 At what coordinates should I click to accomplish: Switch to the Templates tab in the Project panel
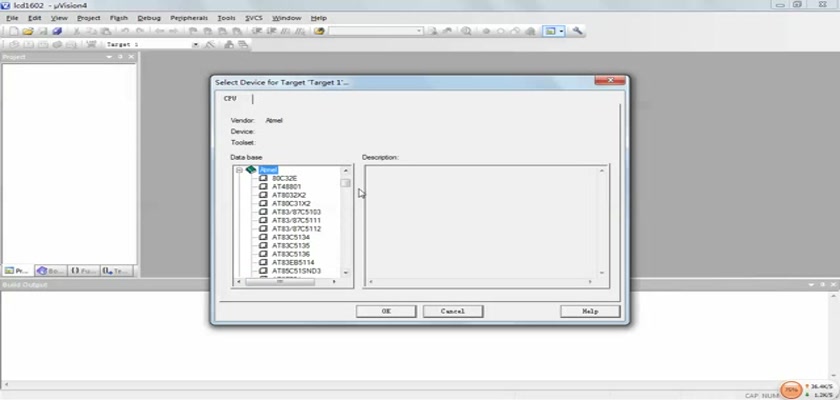tap(117, 271)
